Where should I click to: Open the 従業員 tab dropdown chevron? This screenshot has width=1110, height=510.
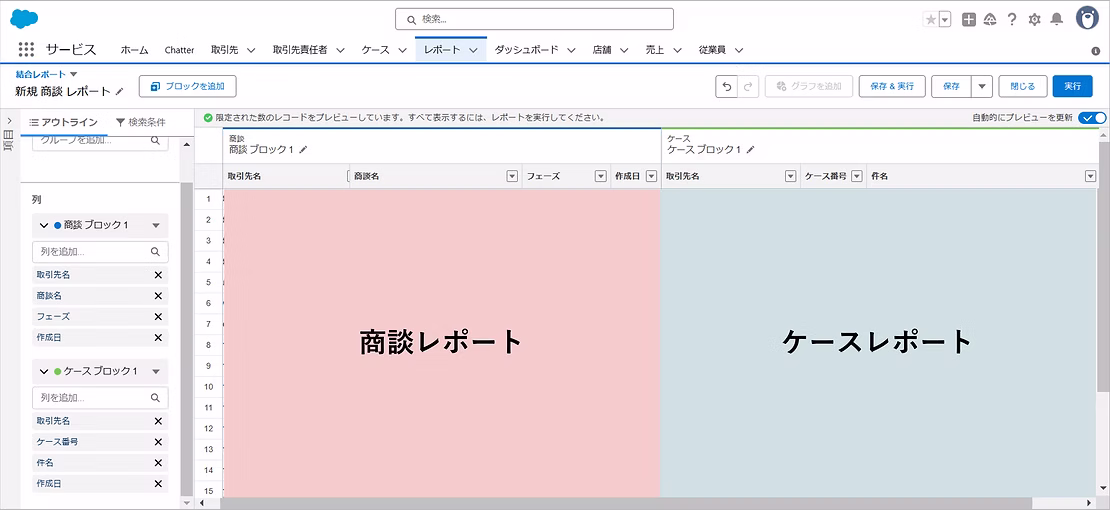tap(739, 50)
